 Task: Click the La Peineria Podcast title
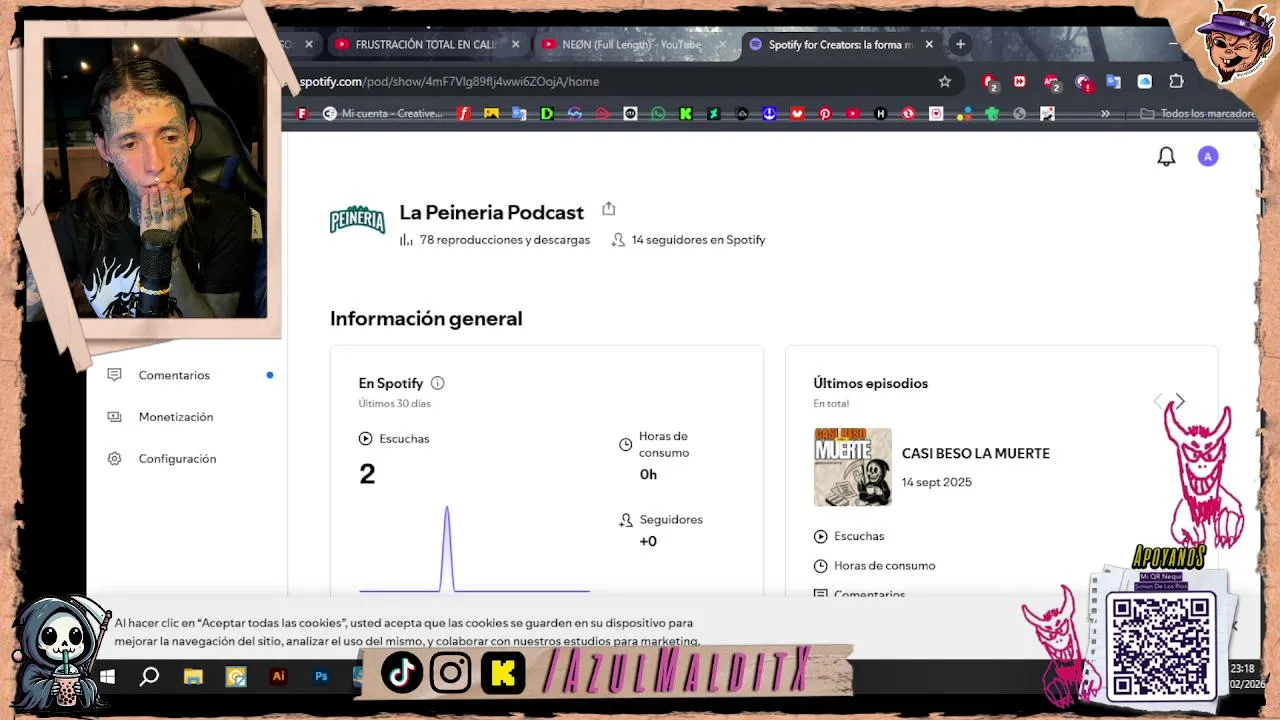tap(491, 212)
